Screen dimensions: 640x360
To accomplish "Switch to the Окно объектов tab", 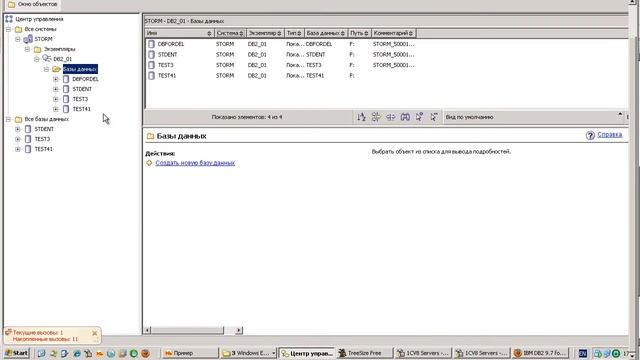I will click(33, 4).
